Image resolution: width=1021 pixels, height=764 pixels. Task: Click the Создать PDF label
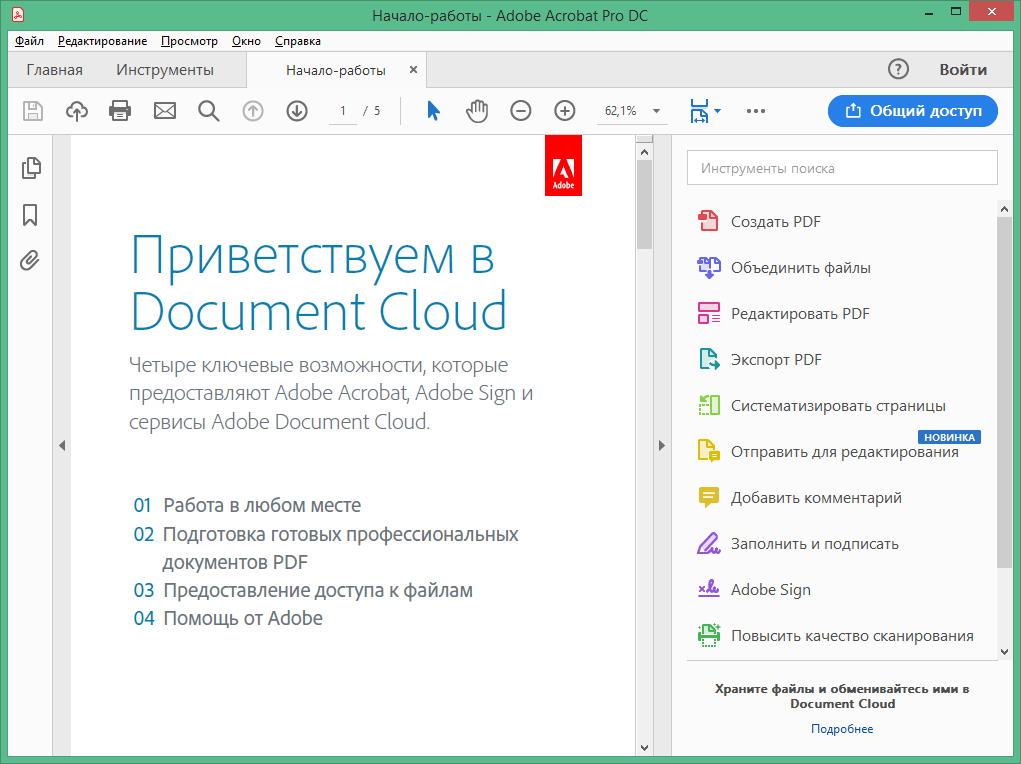pyautogui.click(x=776, y=221)
